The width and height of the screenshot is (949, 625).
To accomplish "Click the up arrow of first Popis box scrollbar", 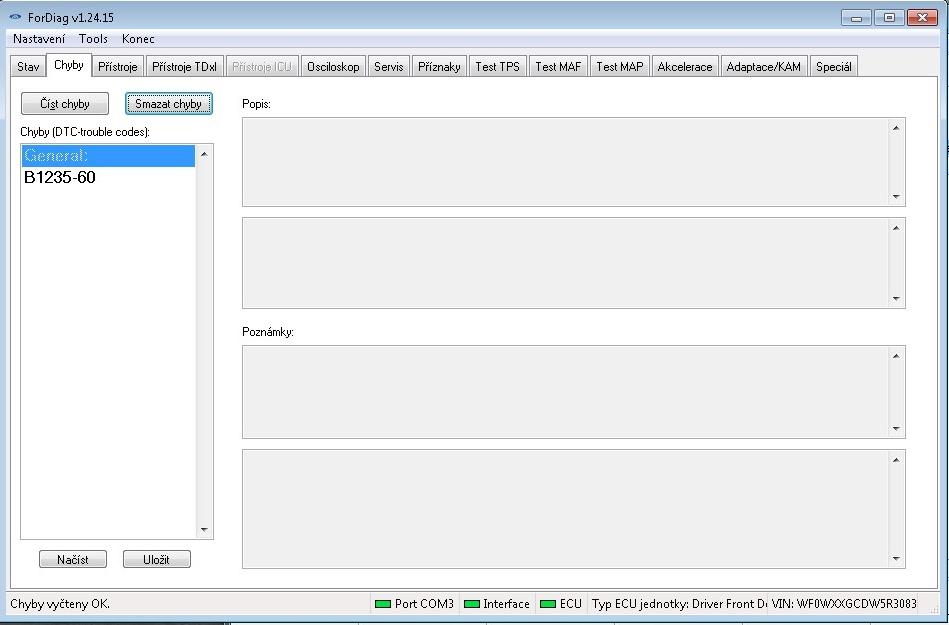I will [896, 127].
